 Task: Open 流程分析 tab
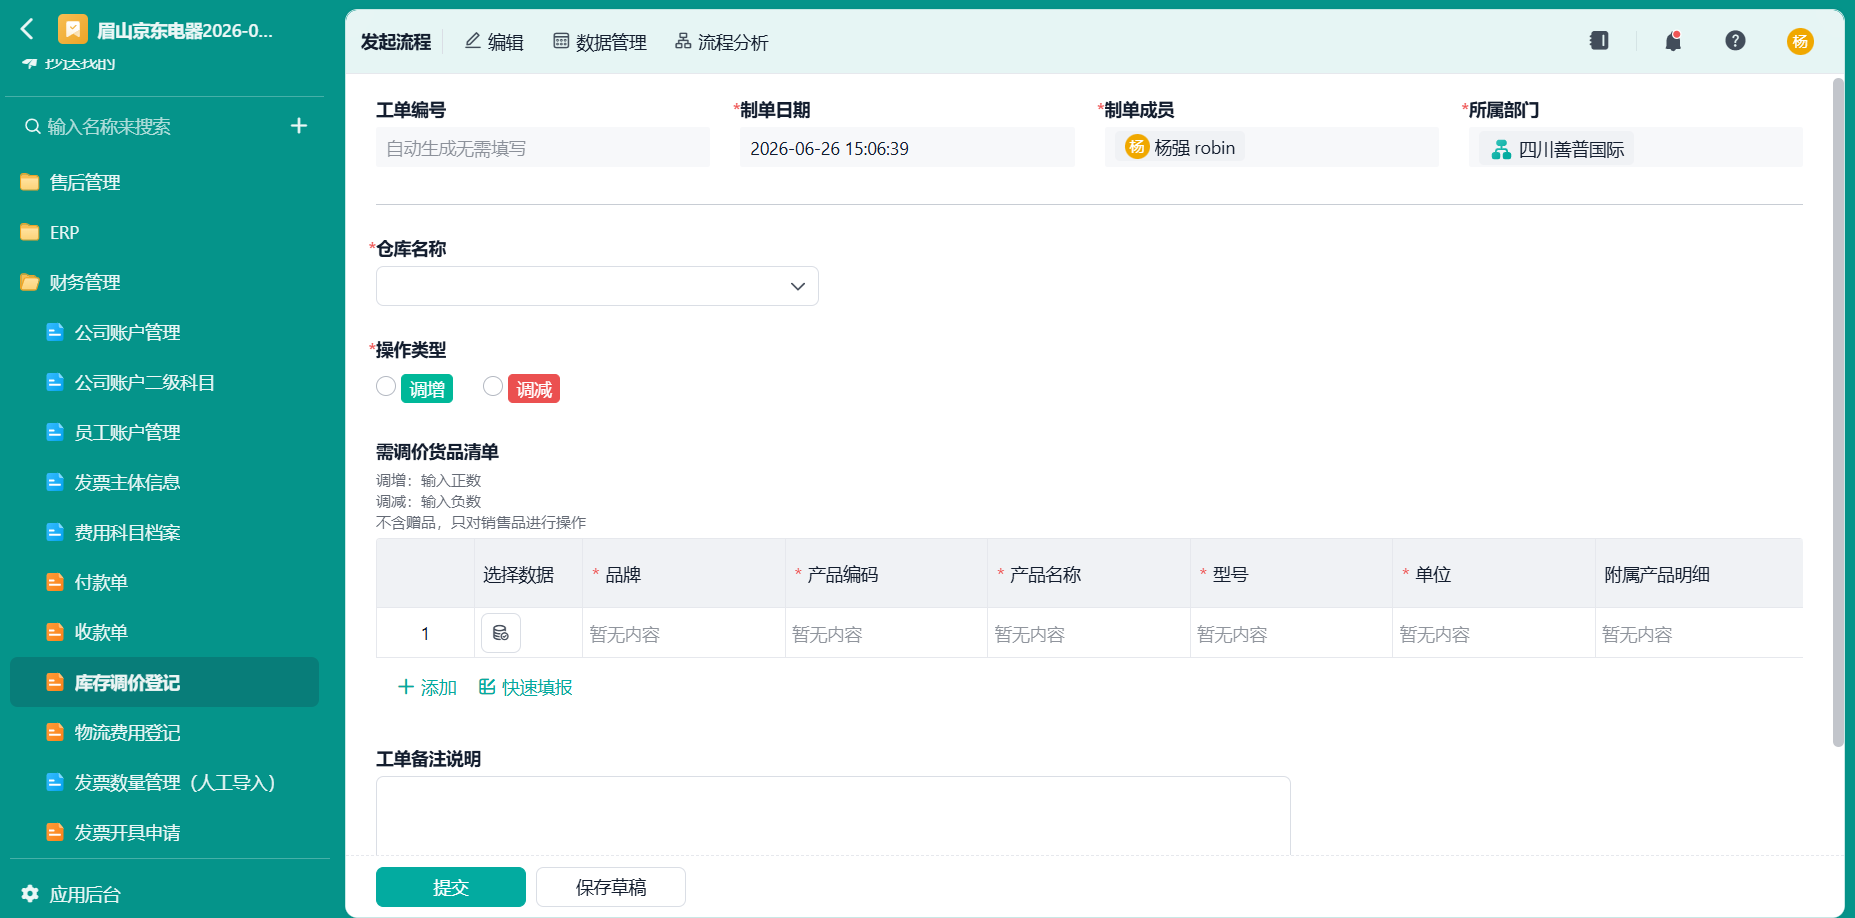(722, 42)
